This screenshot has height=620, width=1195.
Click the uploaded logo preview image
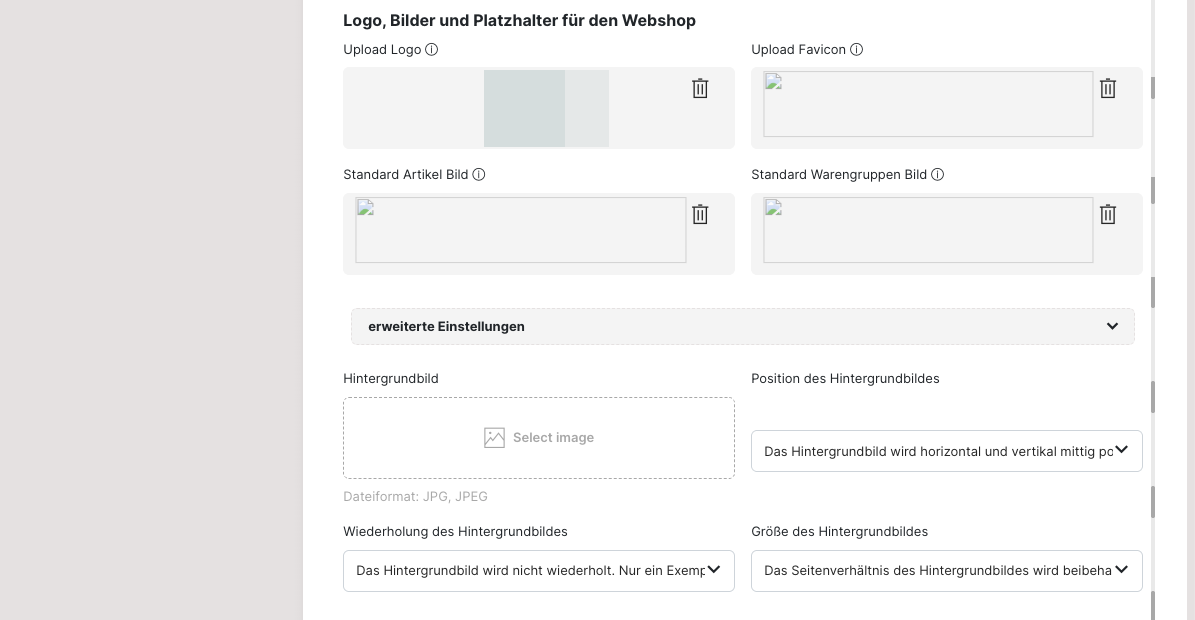pyautogui.click(x=546, y=108)
